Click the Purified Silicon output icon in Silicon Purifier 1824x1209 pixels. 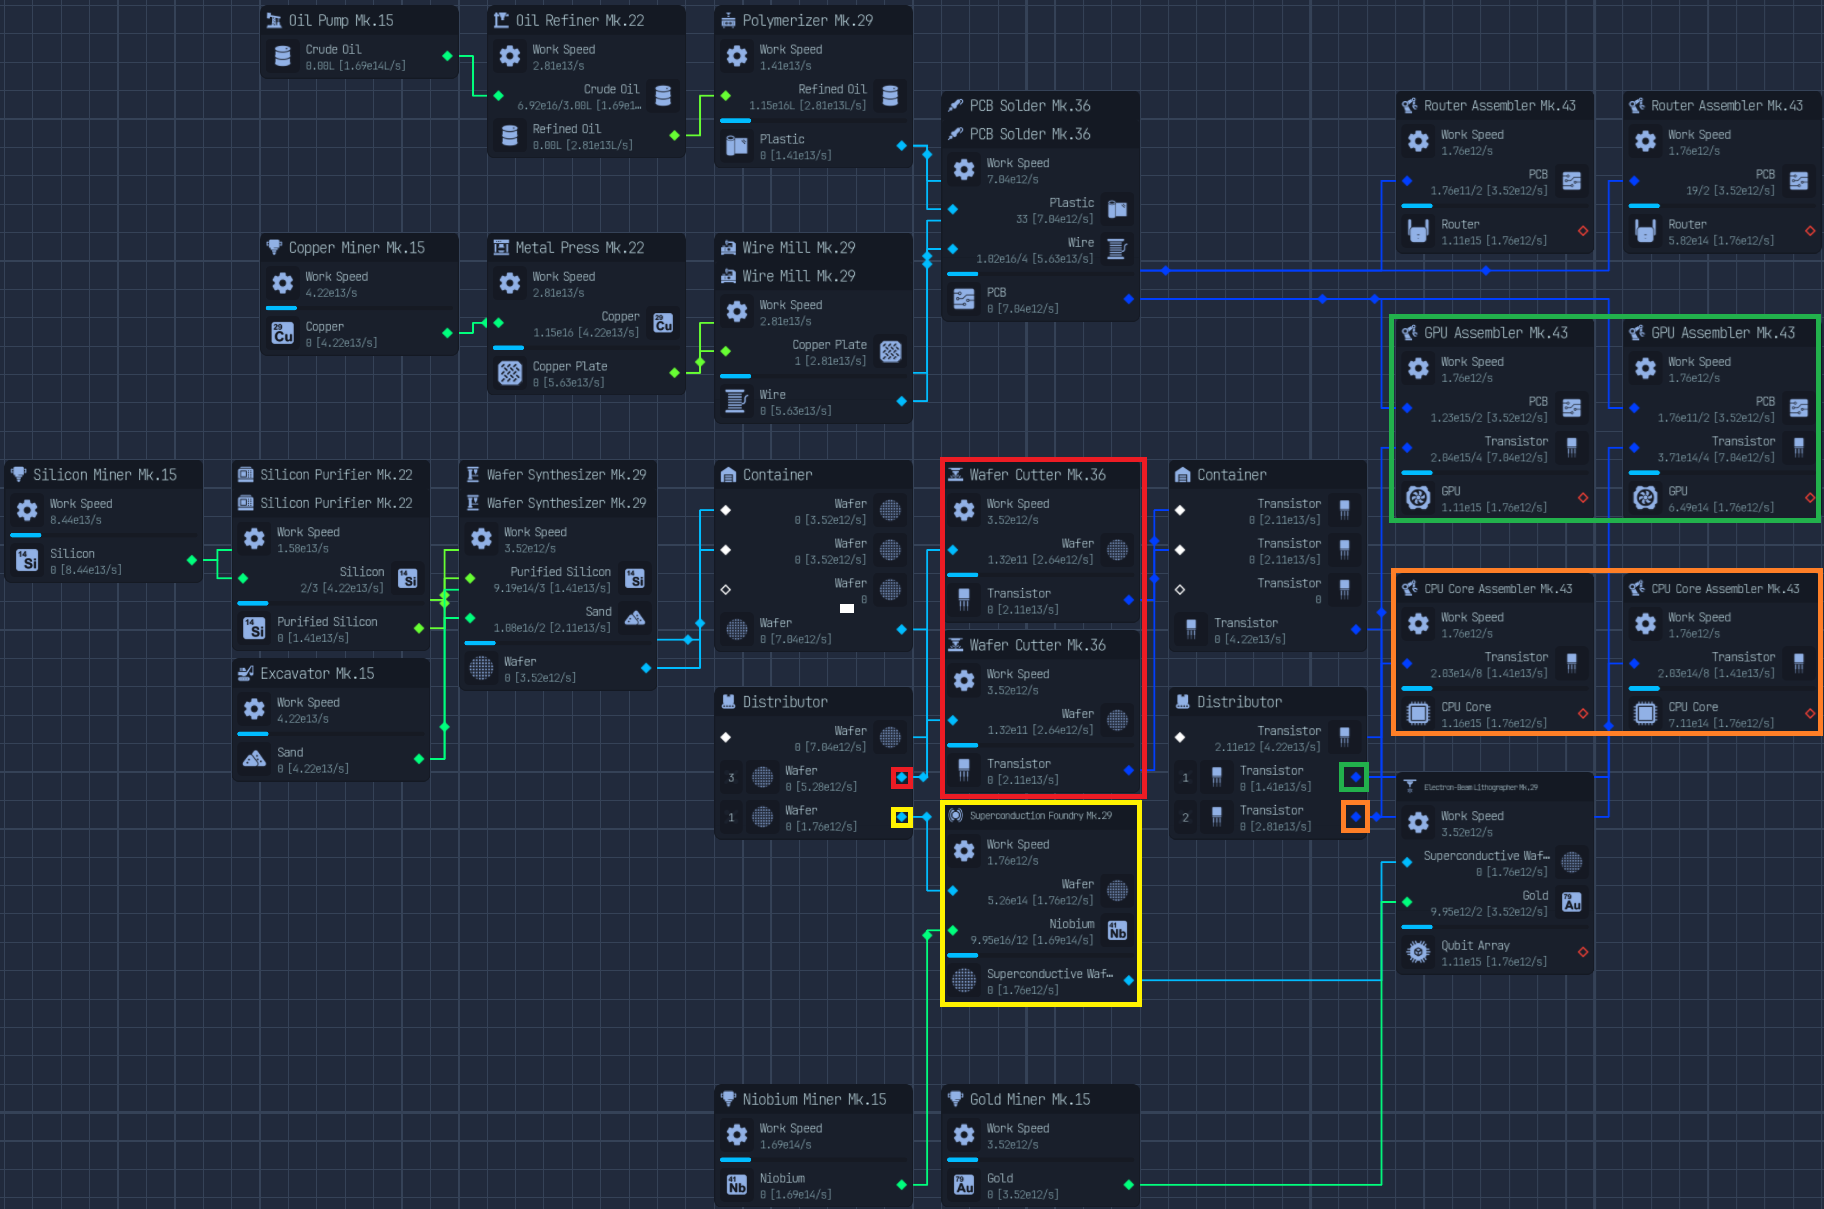coord(255,628)
